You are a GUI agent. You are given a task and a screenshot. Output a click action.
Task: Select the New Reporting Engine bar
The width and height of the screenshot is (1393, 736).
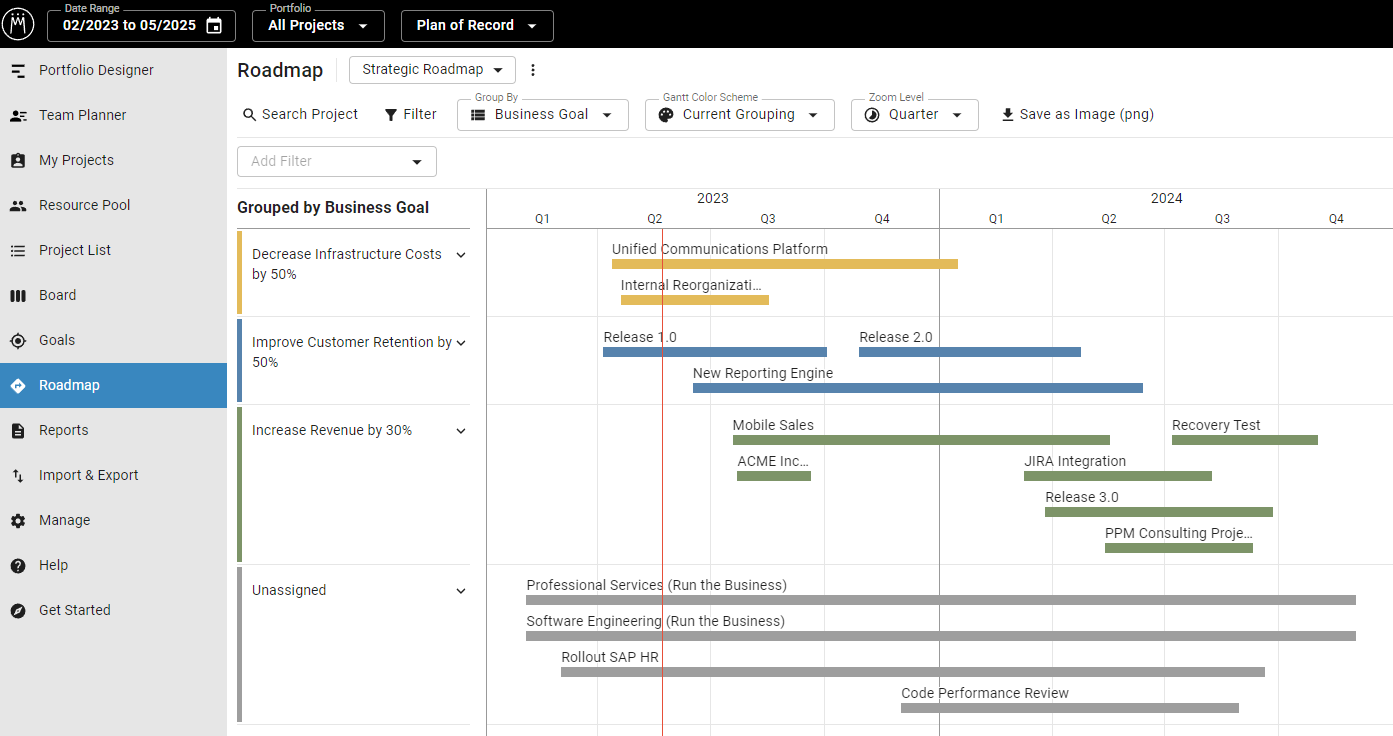[x=918, y=388]
